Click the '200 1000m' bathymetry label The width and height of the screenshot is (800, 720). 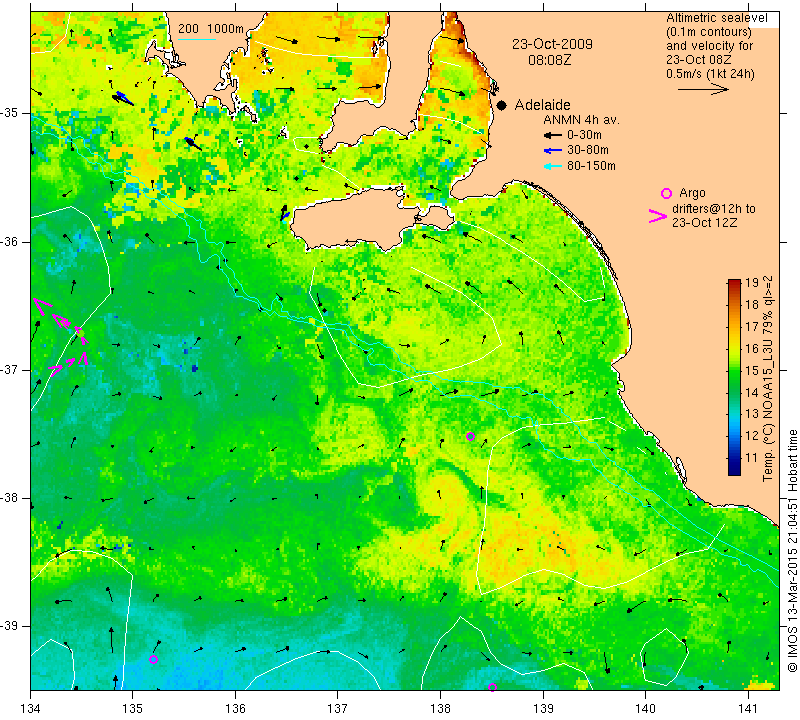[211, 29]
